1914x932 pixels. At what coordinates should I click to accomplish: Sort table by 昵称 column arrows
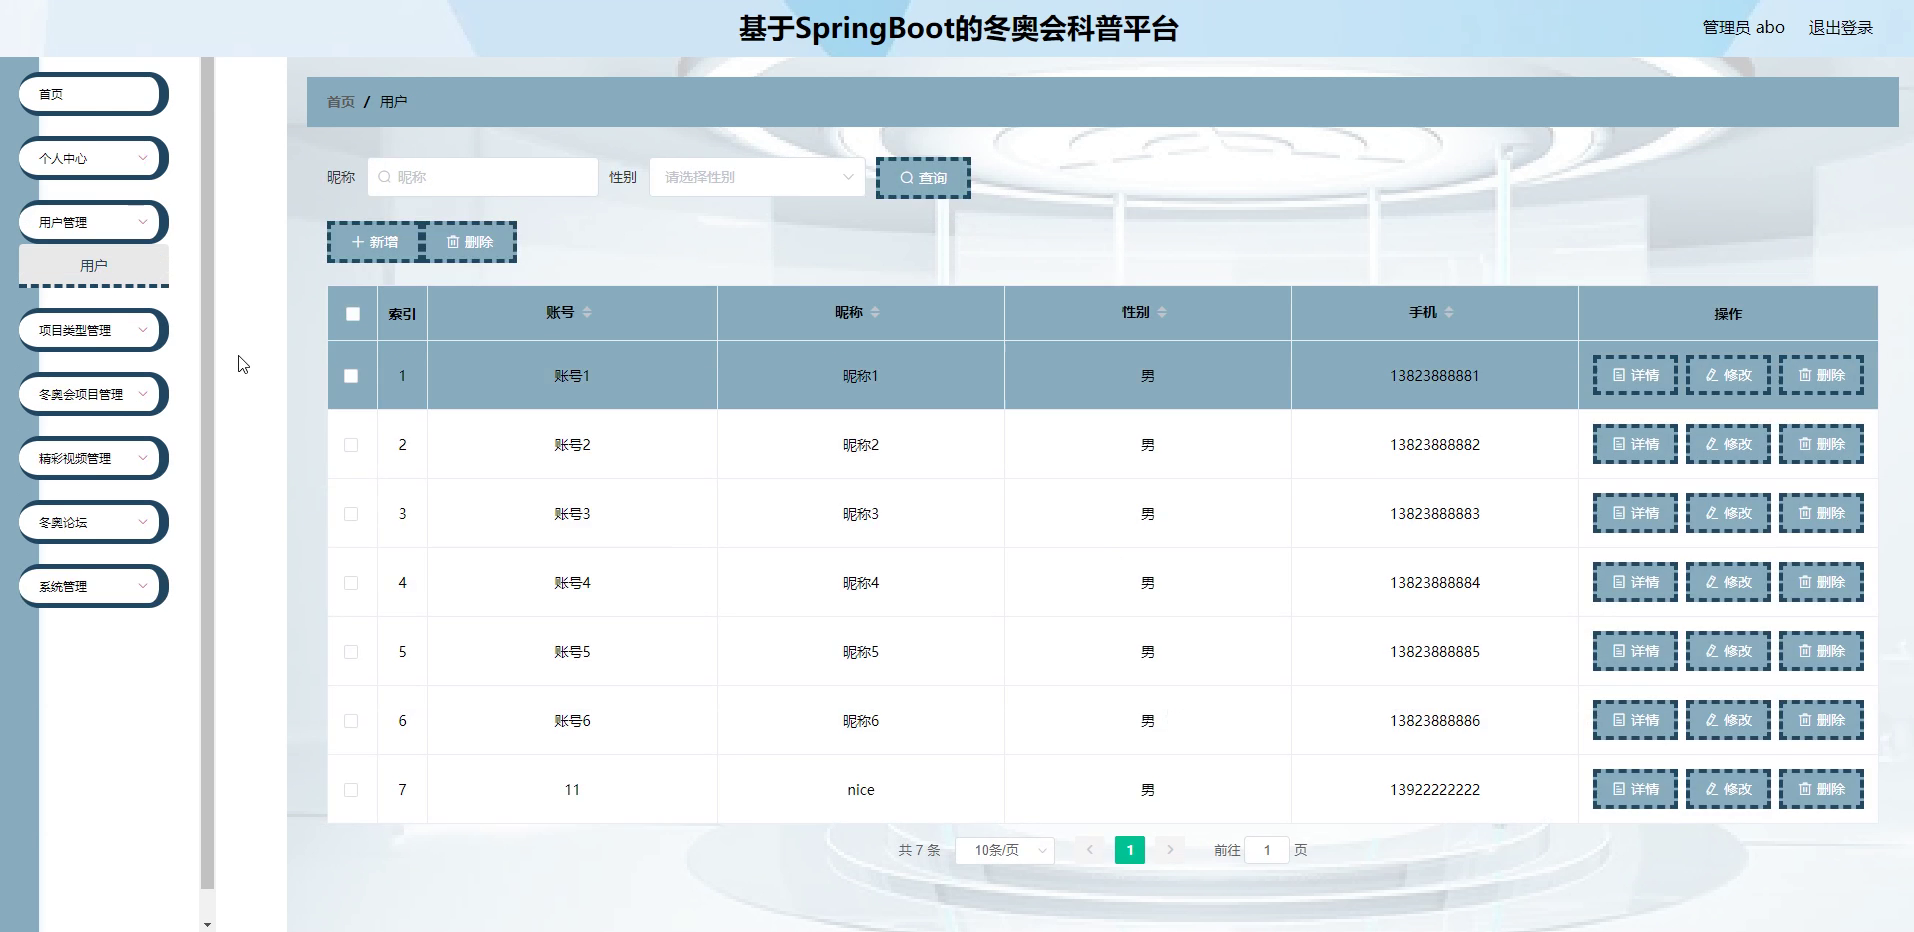coord(875,312)
